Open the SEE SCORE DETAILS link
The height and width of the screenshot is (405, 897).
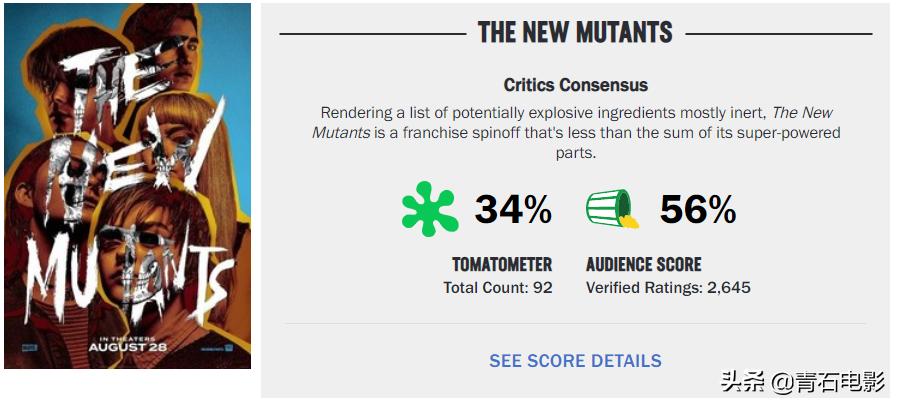pos(575,361)
